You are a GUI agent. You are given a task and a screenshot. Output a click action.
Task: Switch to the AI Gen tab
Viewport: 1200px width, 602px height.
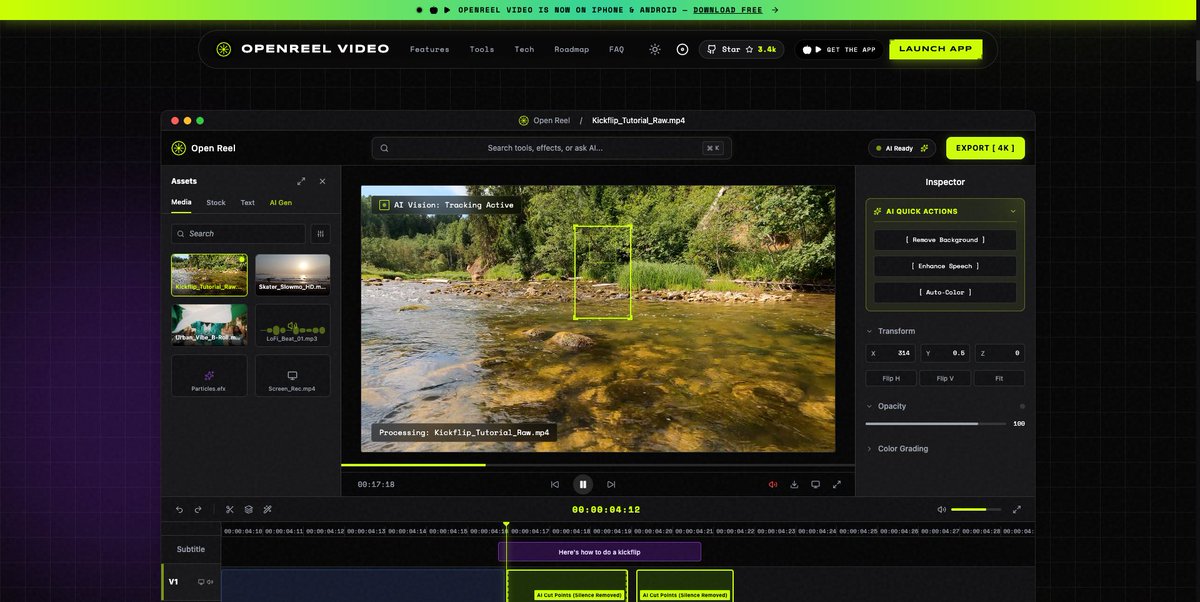pos(281,202)
